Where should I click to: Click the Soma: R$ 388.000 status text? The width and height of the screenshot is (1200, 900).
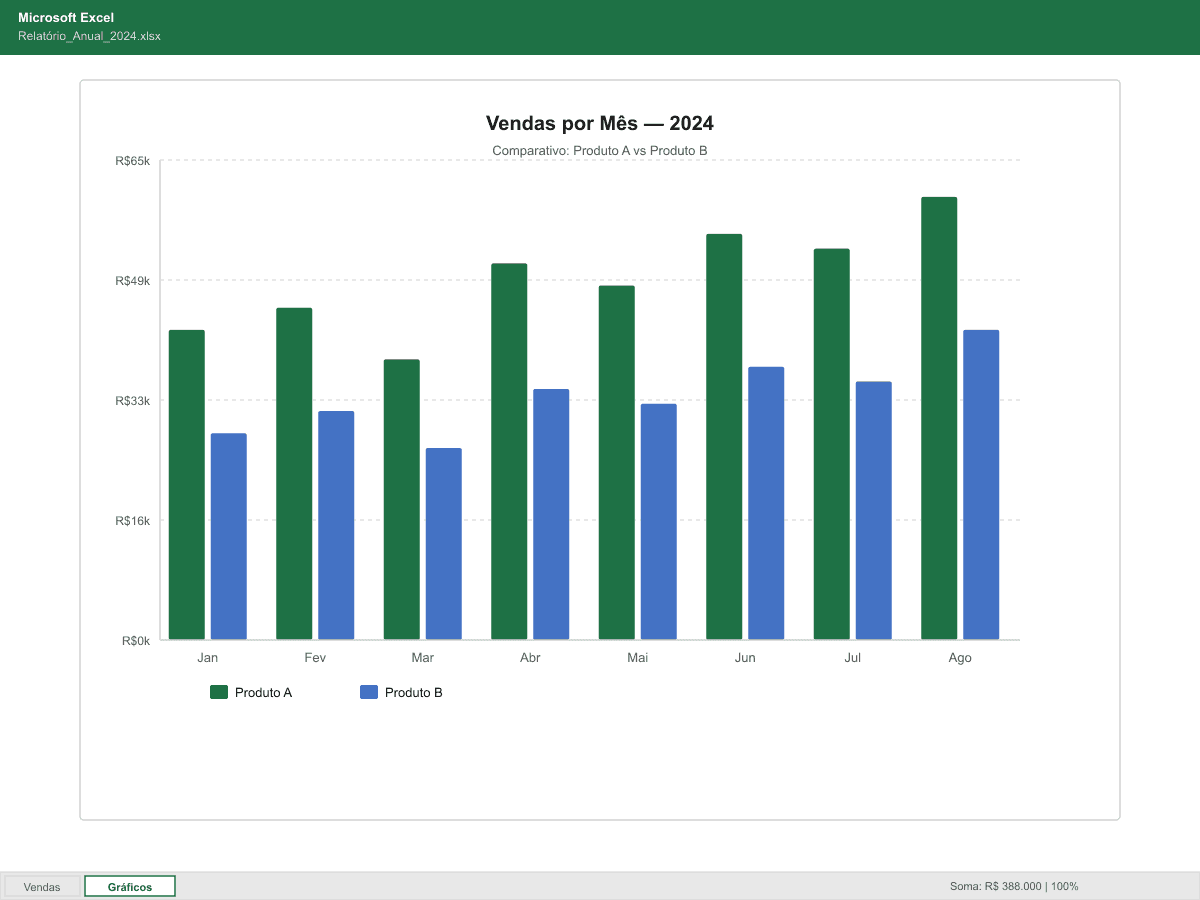(996, 886)
